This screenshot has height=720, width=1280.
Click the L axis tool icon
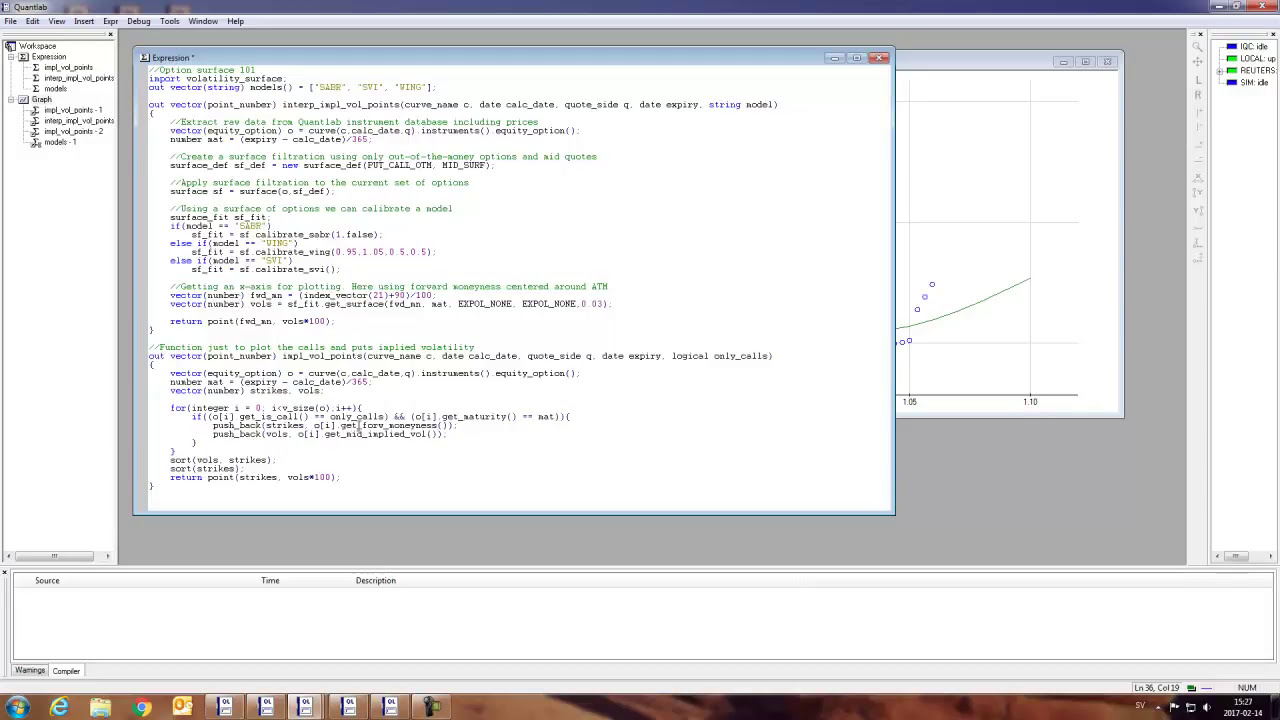coord(1198,80)
